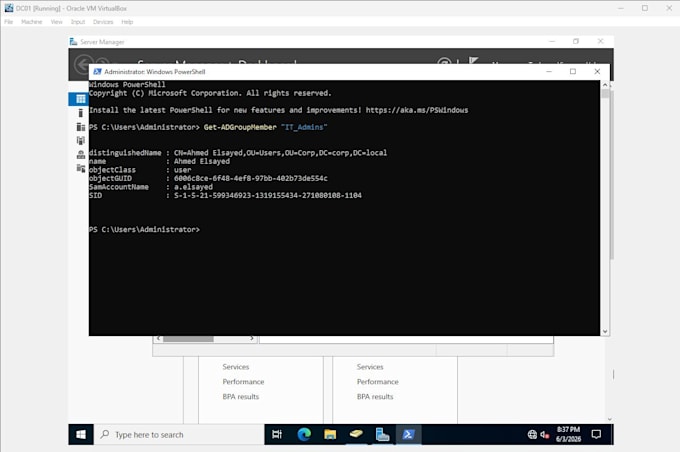The height and width of the screenshot is (452, 680).
Task: Click the objectClass value user
Action: [182, 170]
